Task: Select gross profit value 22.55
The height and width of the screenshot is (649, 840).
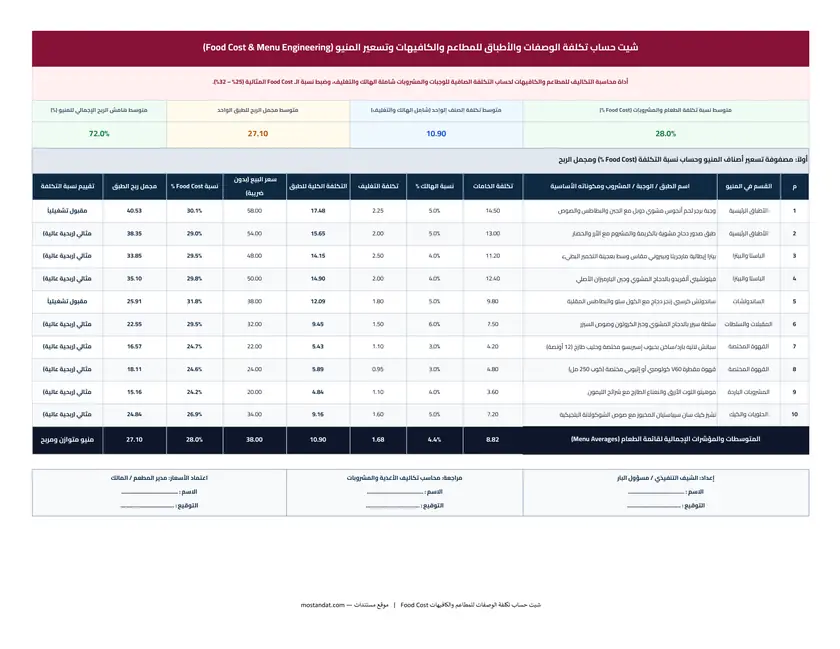Action: pos(134,324)
